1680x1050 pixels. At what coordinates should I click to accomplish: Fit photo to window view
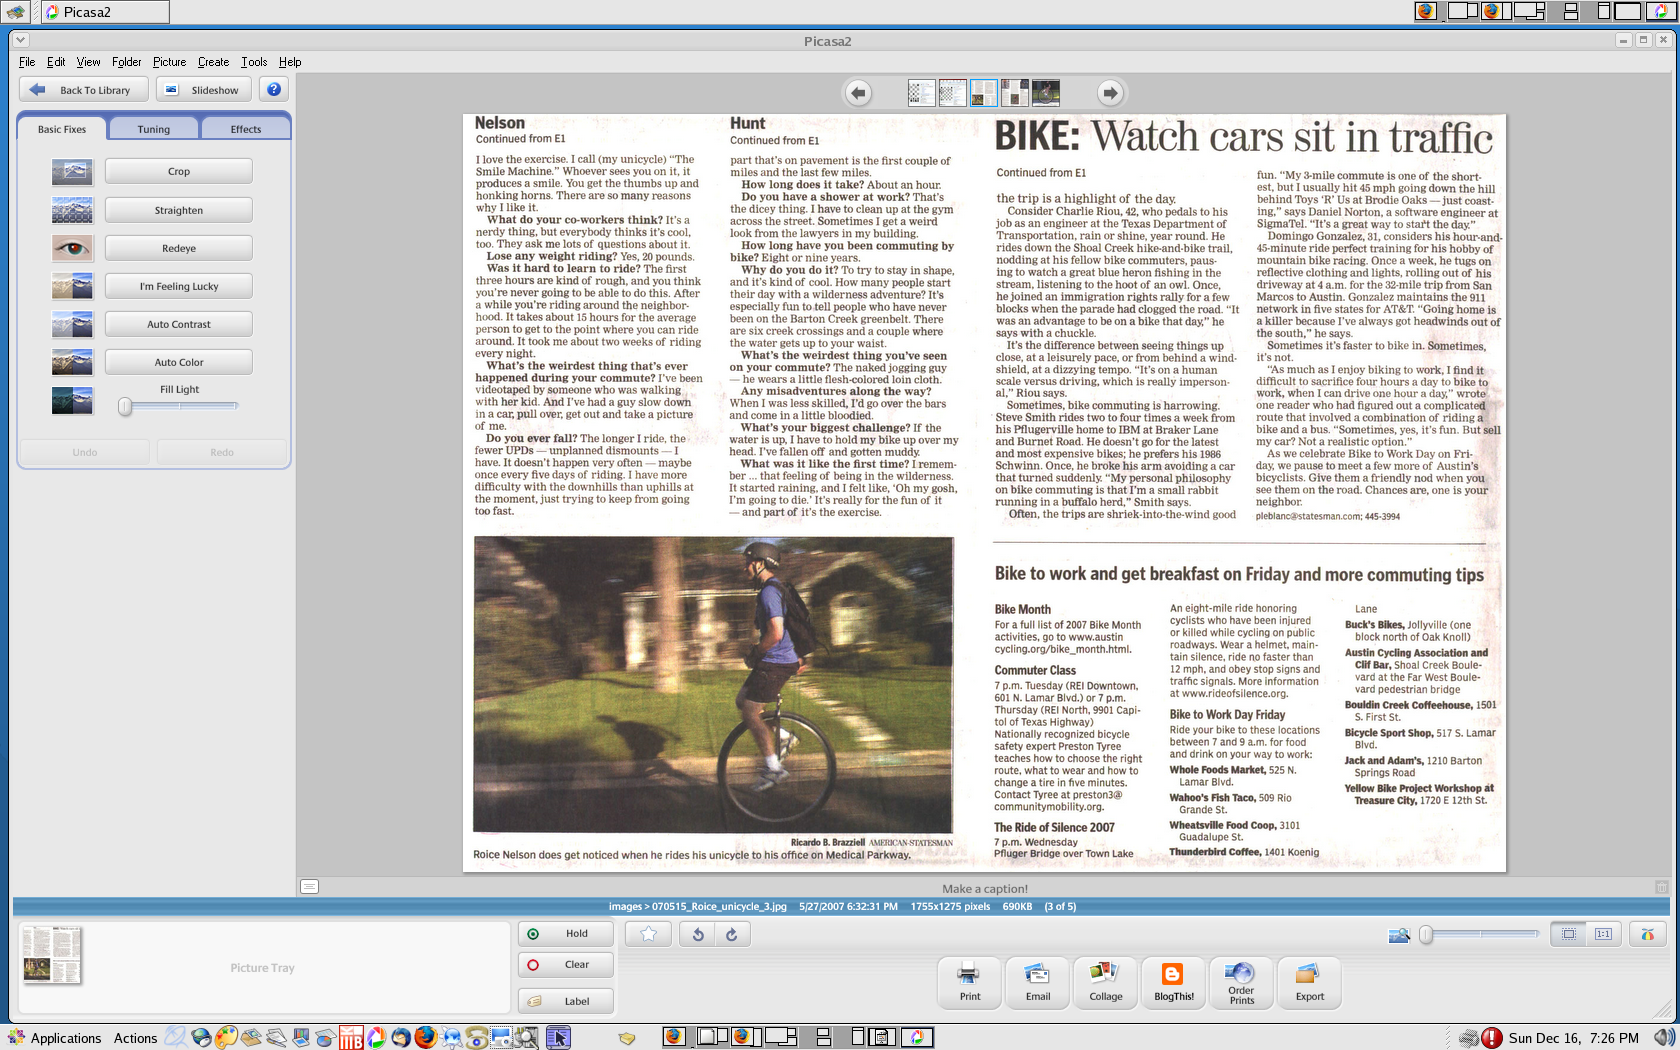point(1569,934)
